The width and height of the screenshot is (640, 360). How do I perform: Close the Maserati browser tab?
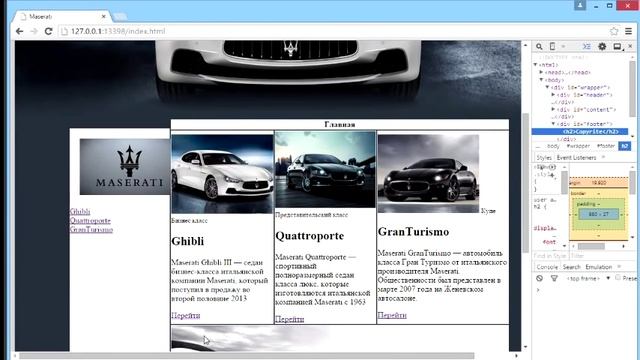click(x=104, y=17)
